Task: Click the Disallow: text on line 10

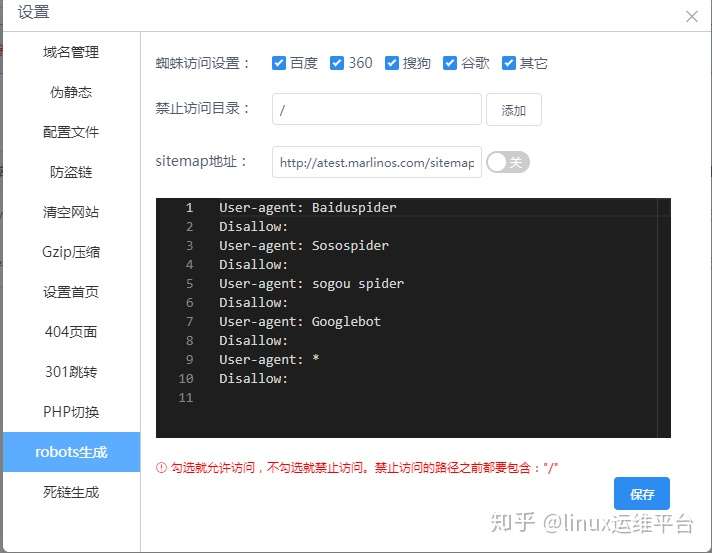Action: click(x=253, y=379)
